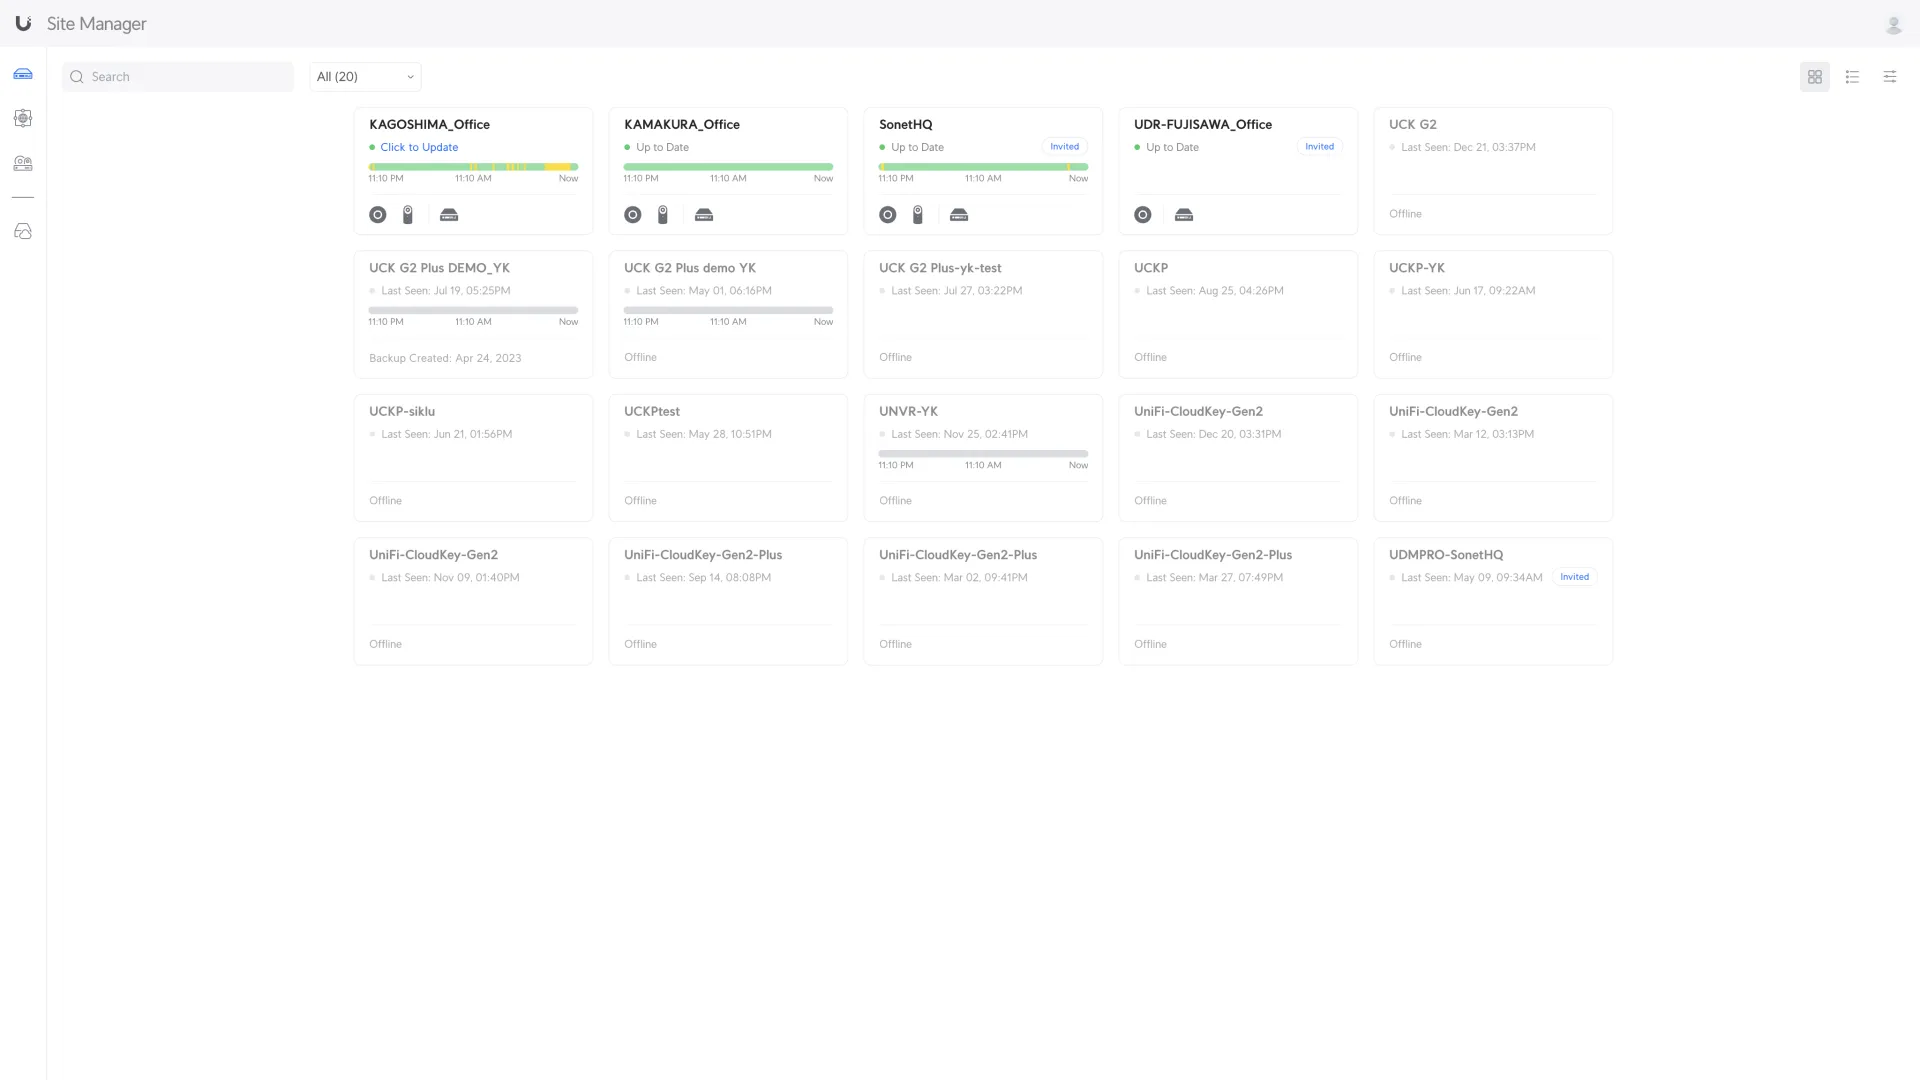Select the UCK G2 Plus demo YK card title
This screenshot has height=1080, width=1920.
pyautogui.click(x=690, y=268)
